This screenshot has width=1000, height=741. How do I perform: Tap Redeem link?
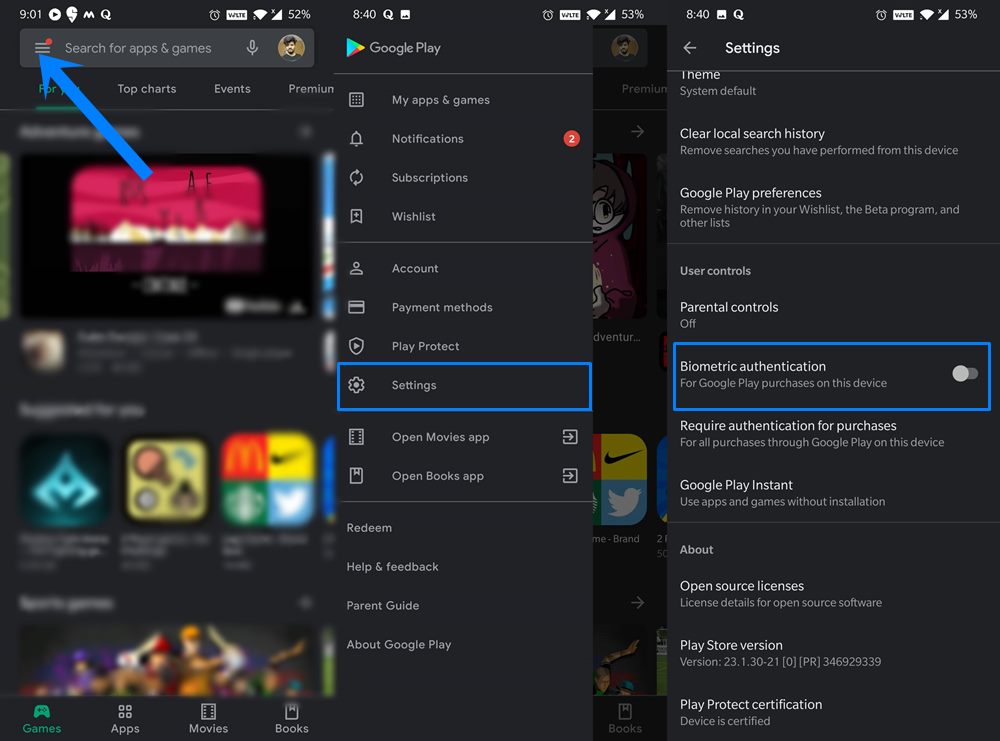(x=369, y=528)
